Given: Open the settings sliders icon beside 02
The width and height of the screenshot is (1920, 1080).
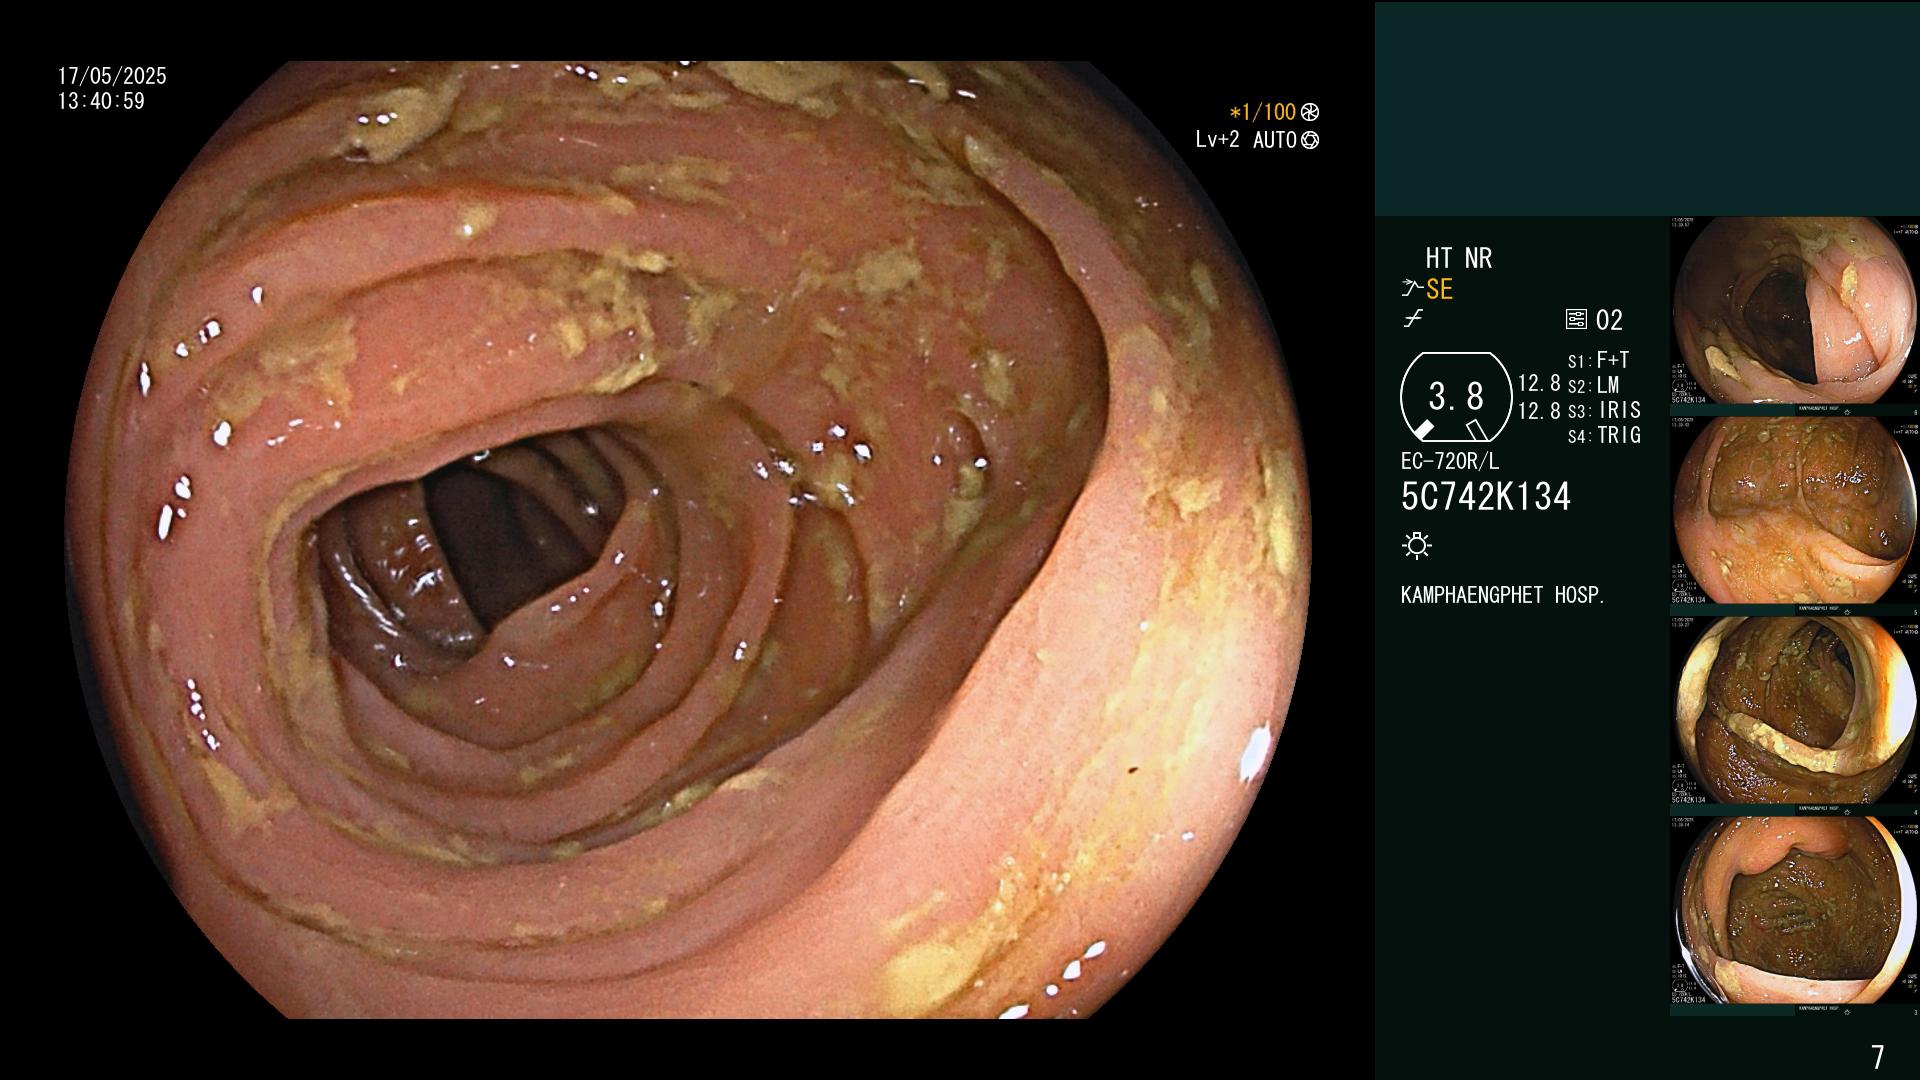Looking at the screenshot, I should click(1576, 320).
